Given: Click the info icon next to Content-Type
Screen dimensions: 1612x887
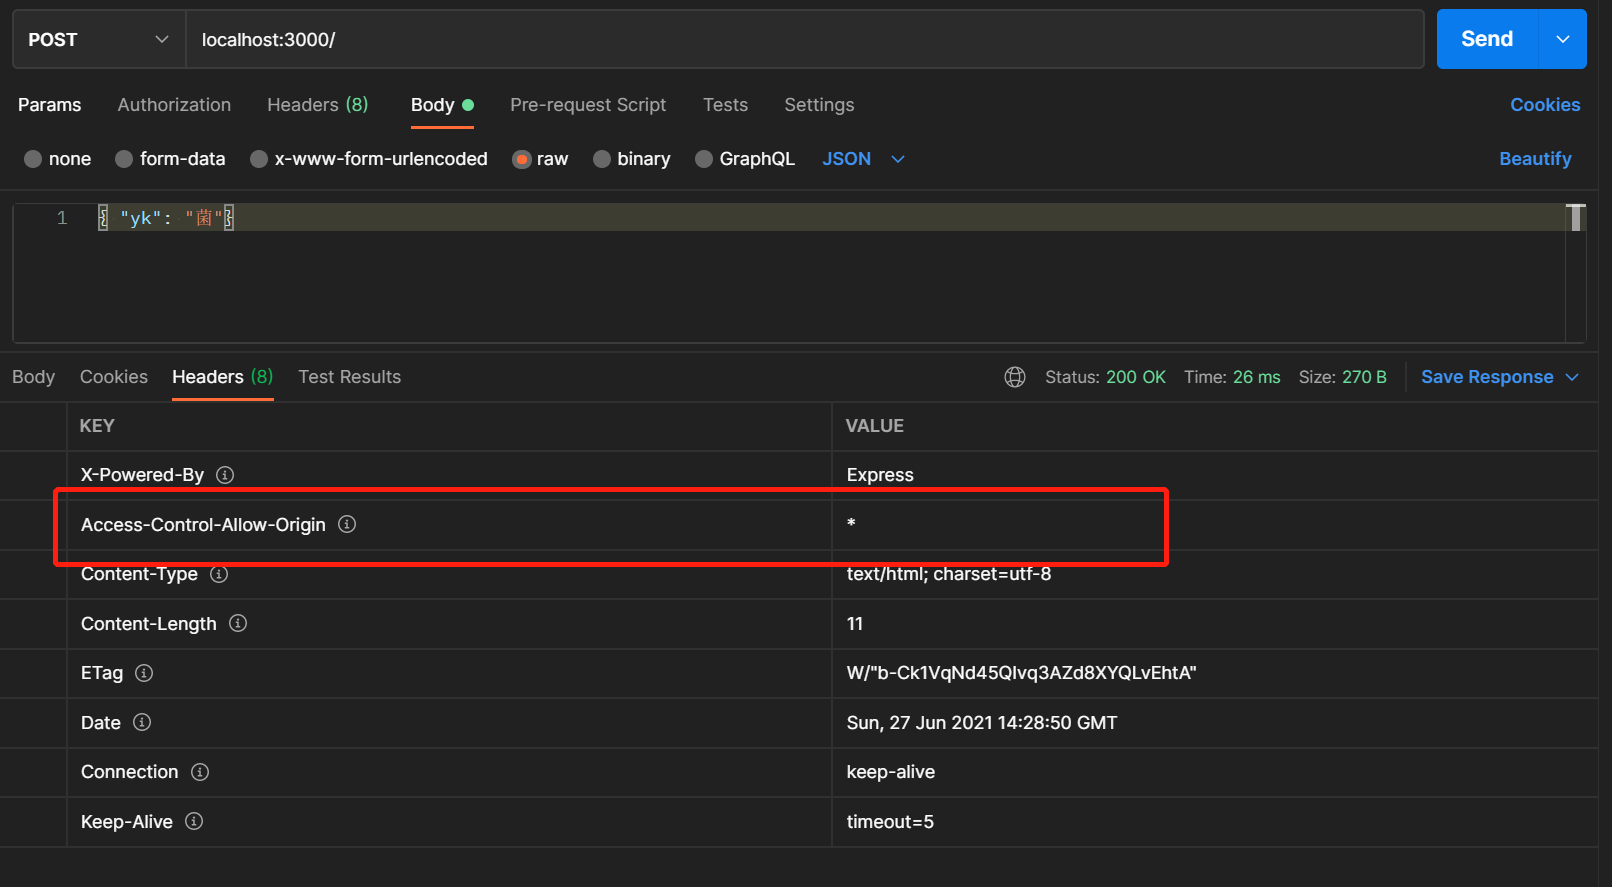Looking at the screenshot, I should [219, 574].
